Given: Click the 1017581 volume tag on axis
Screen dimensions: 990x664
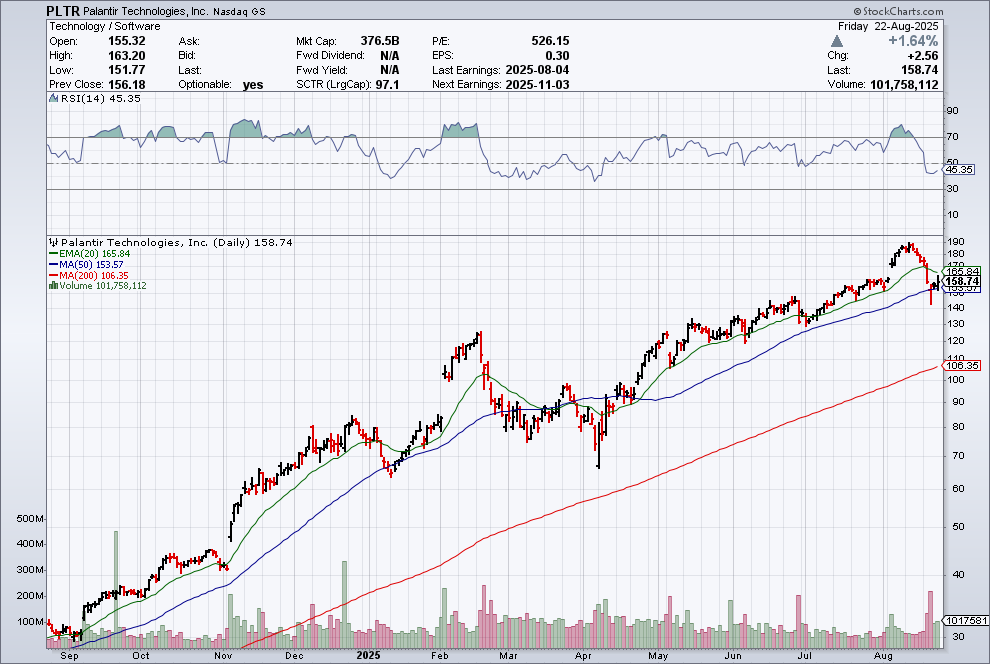Looking at the screenshot, I should click(x=966, y=620).
